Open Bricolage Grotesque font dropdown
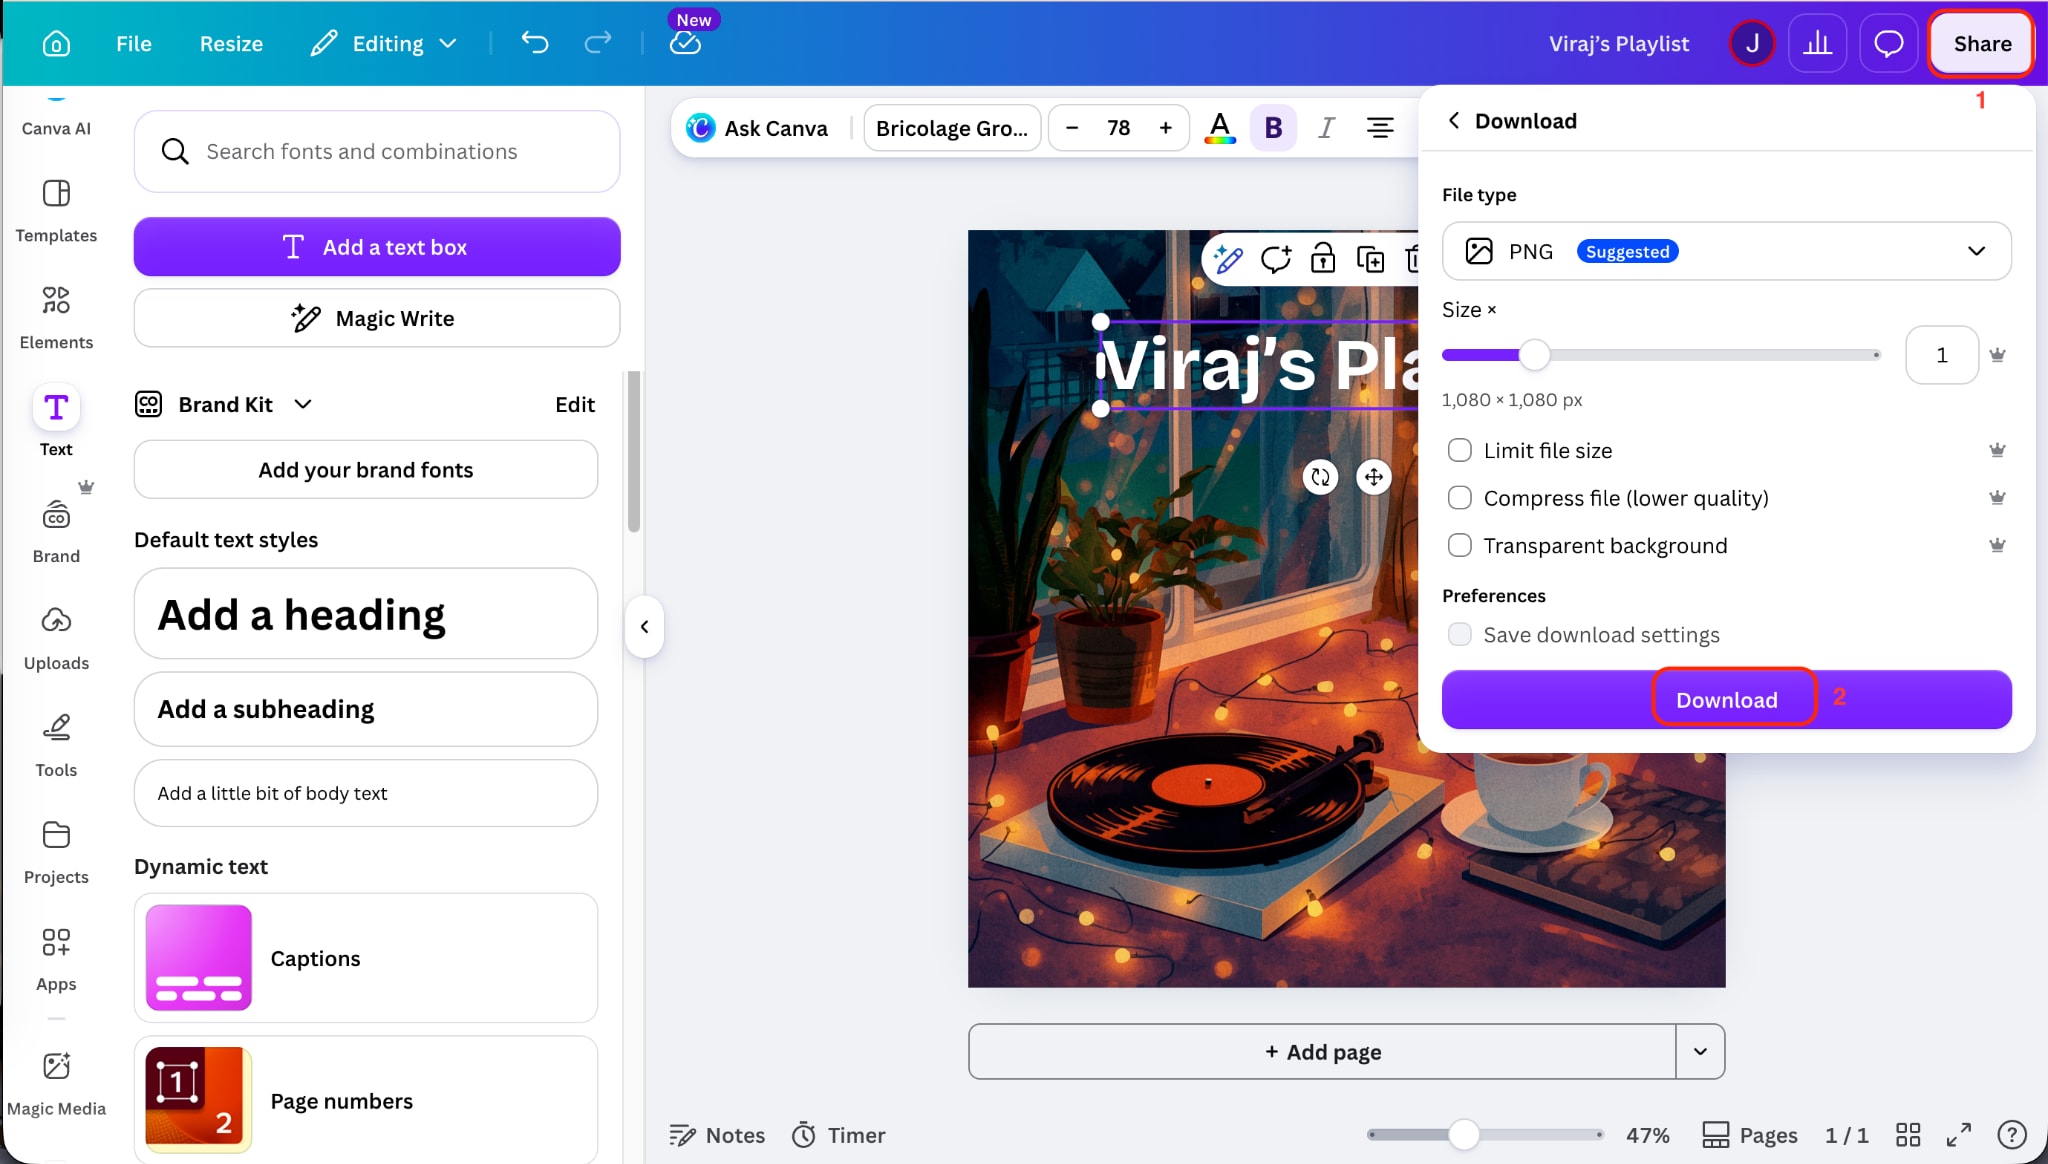2048x1164 pixels. tap(952, 128)
